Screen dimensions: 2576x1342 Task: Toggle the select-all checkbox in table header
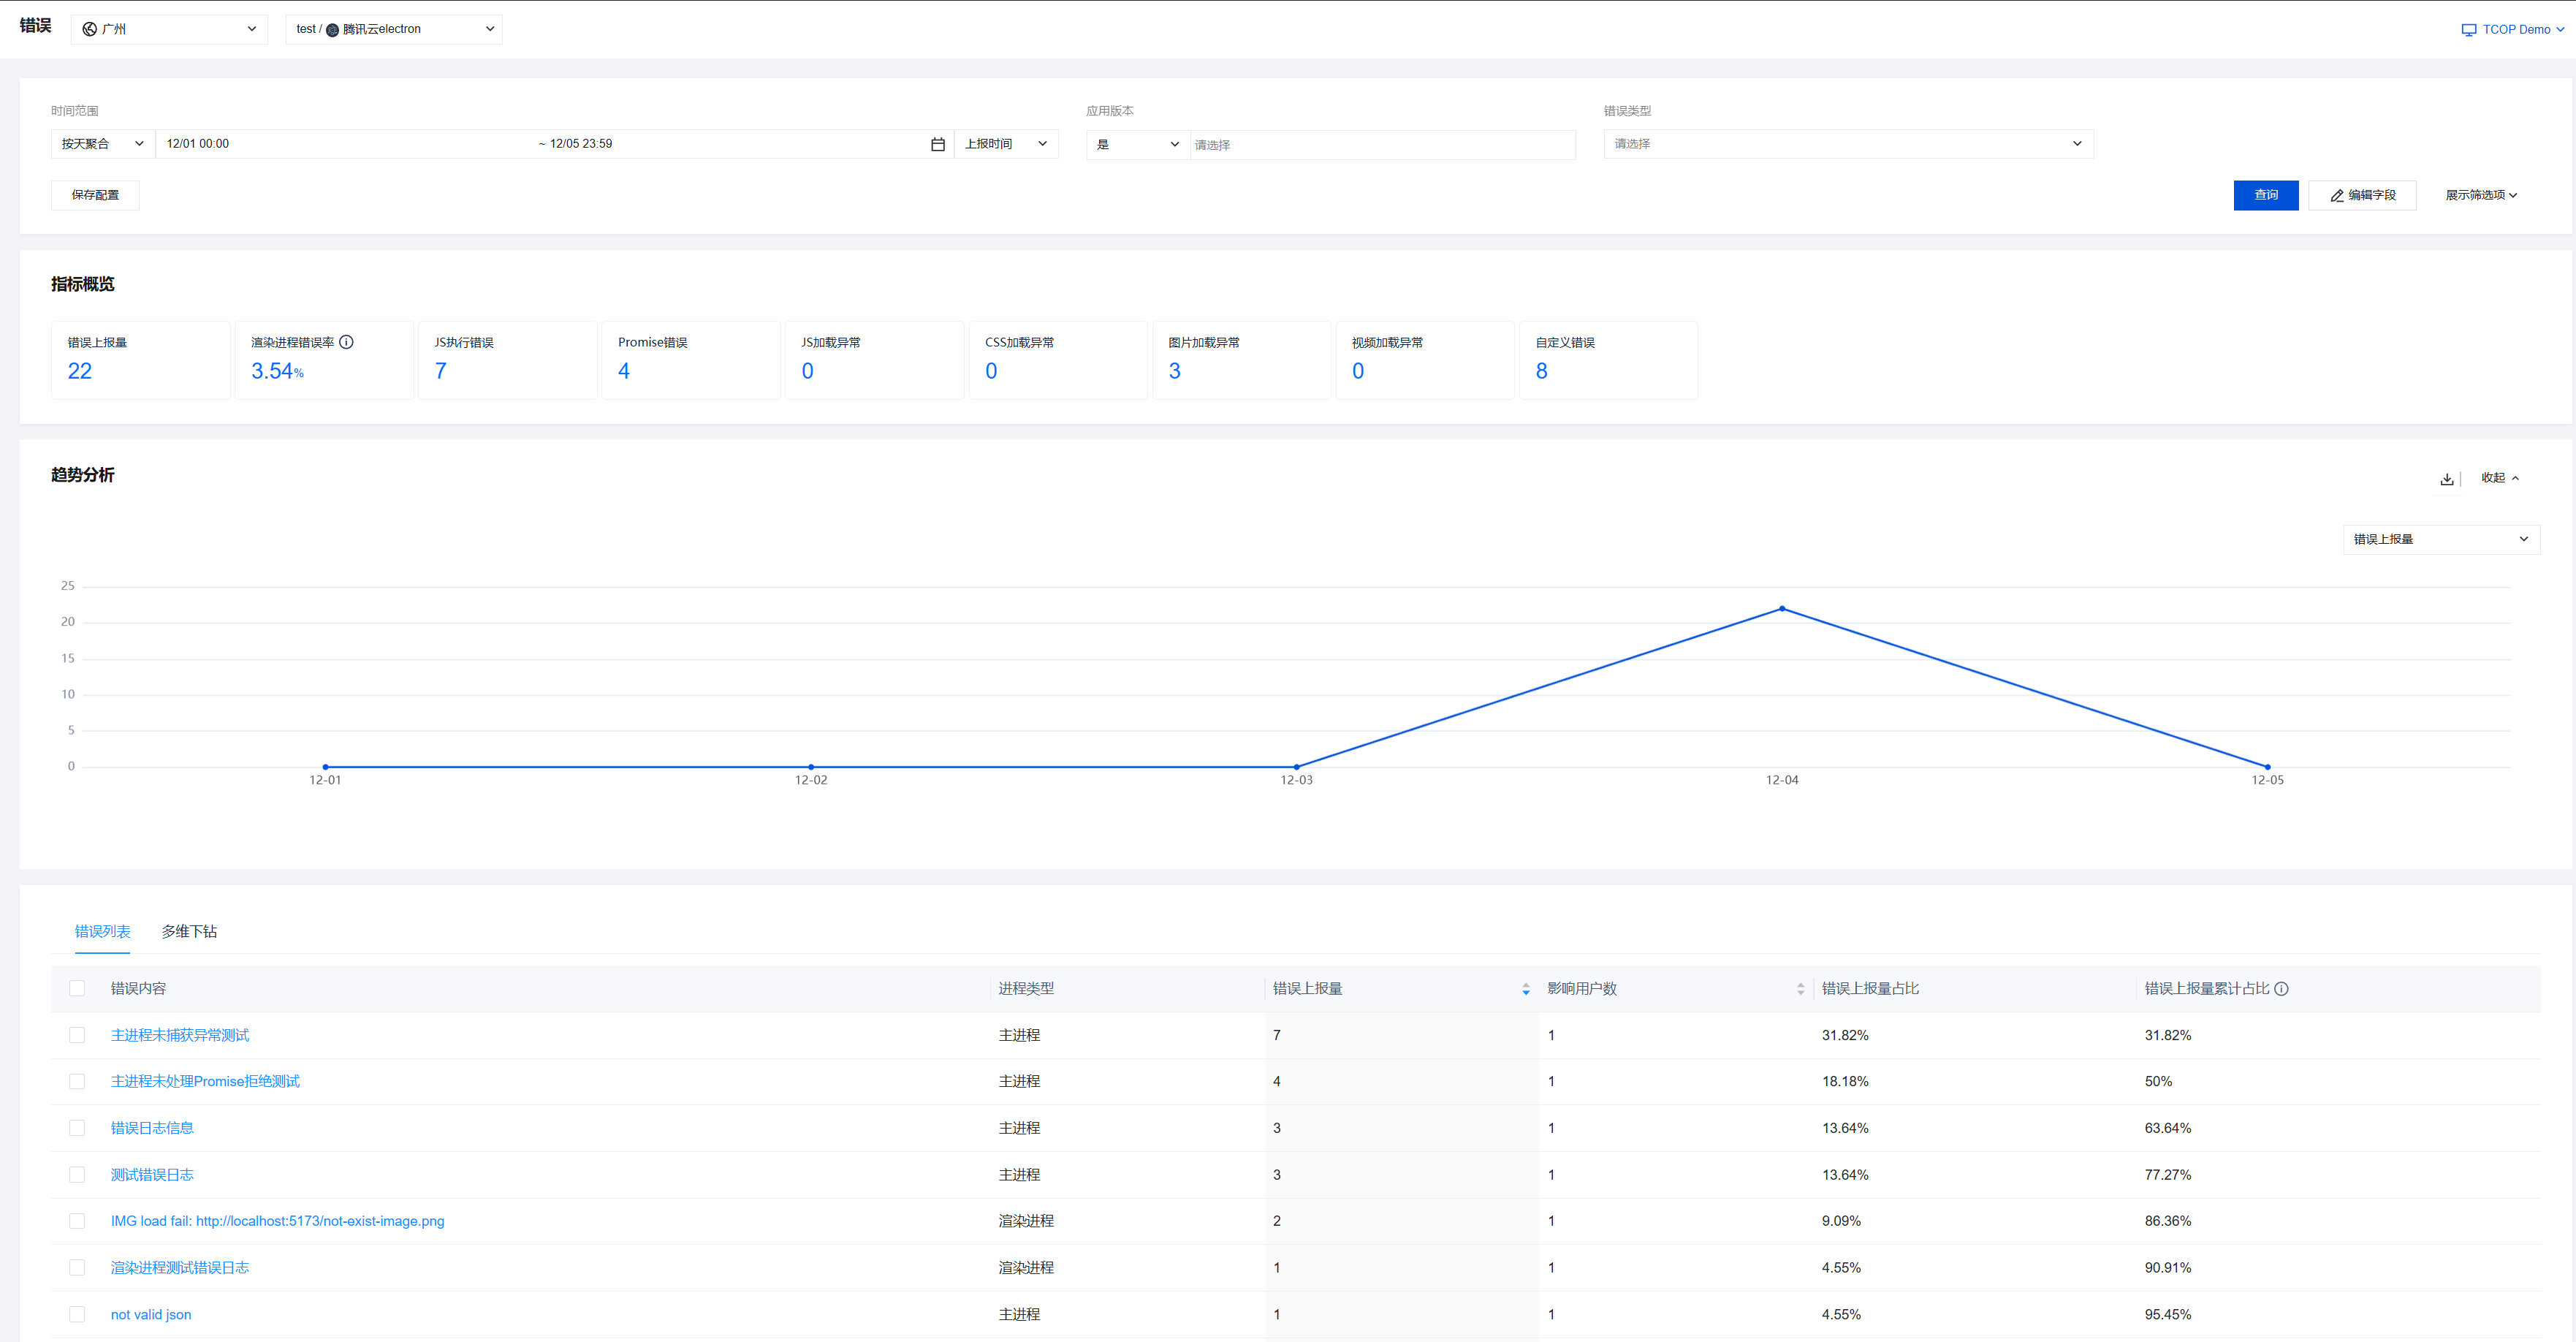click(x=77, y=989)
